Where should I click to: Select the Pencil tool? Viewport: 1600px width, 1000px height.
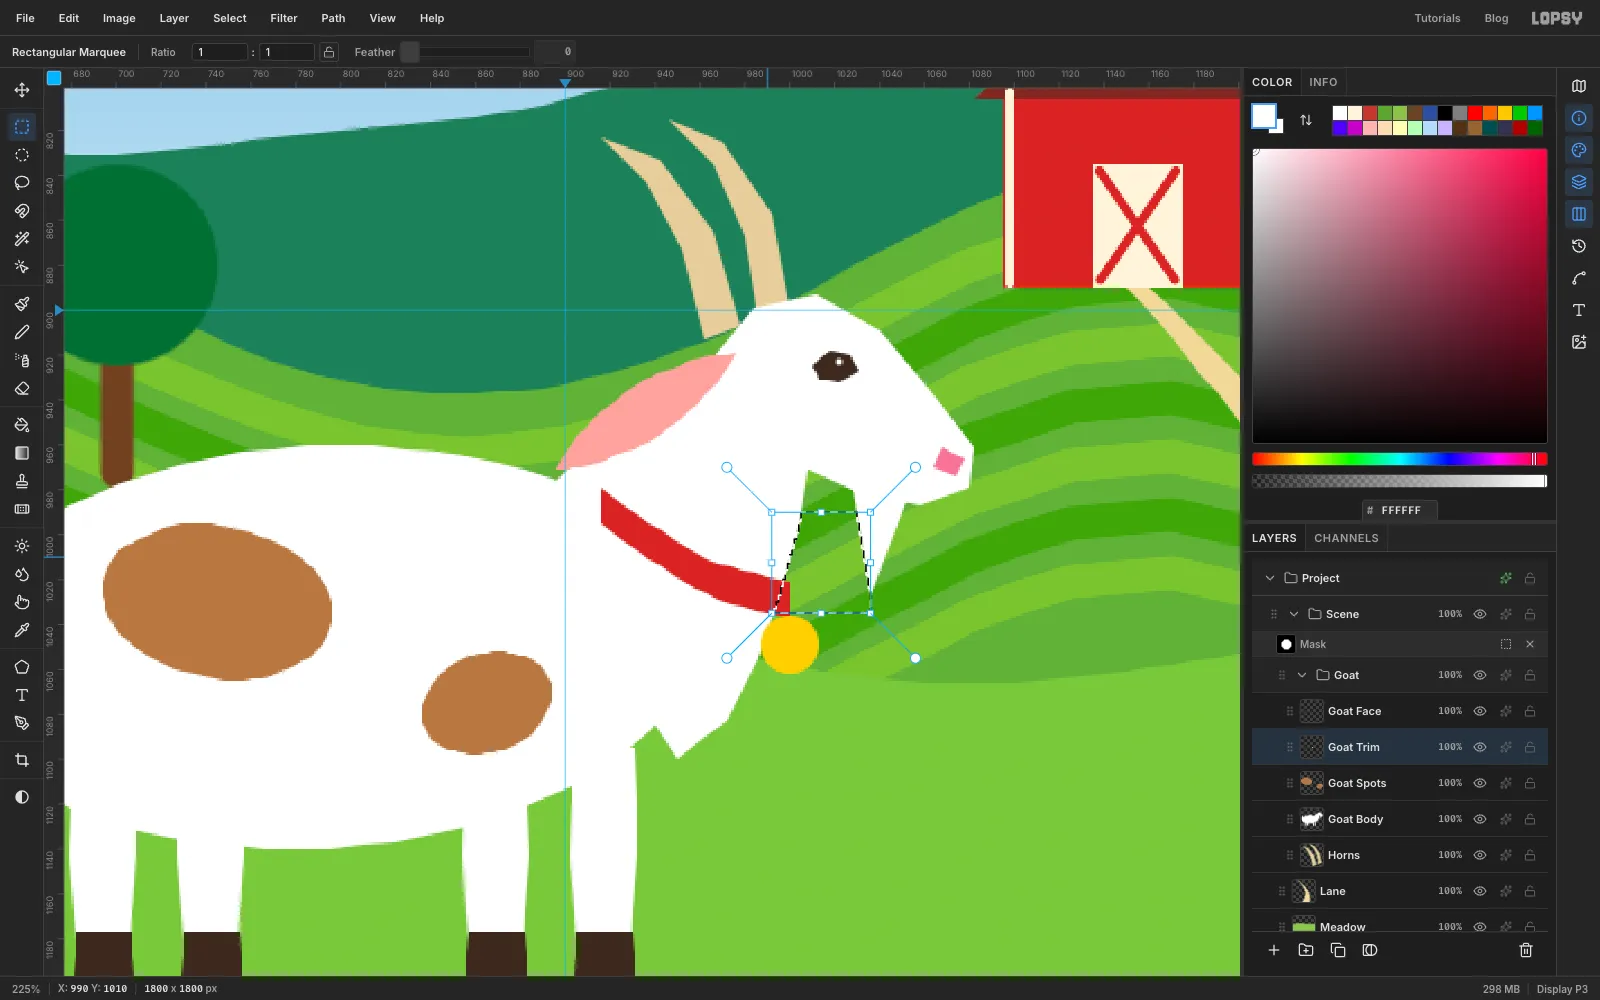[22, 332]
